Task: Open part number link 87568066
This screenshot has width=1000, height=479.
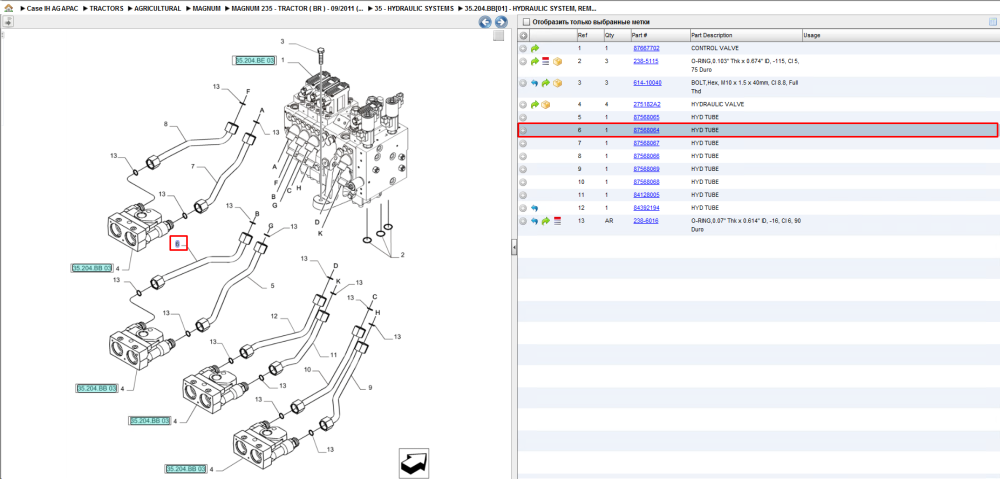Action: tap(646, 156)
